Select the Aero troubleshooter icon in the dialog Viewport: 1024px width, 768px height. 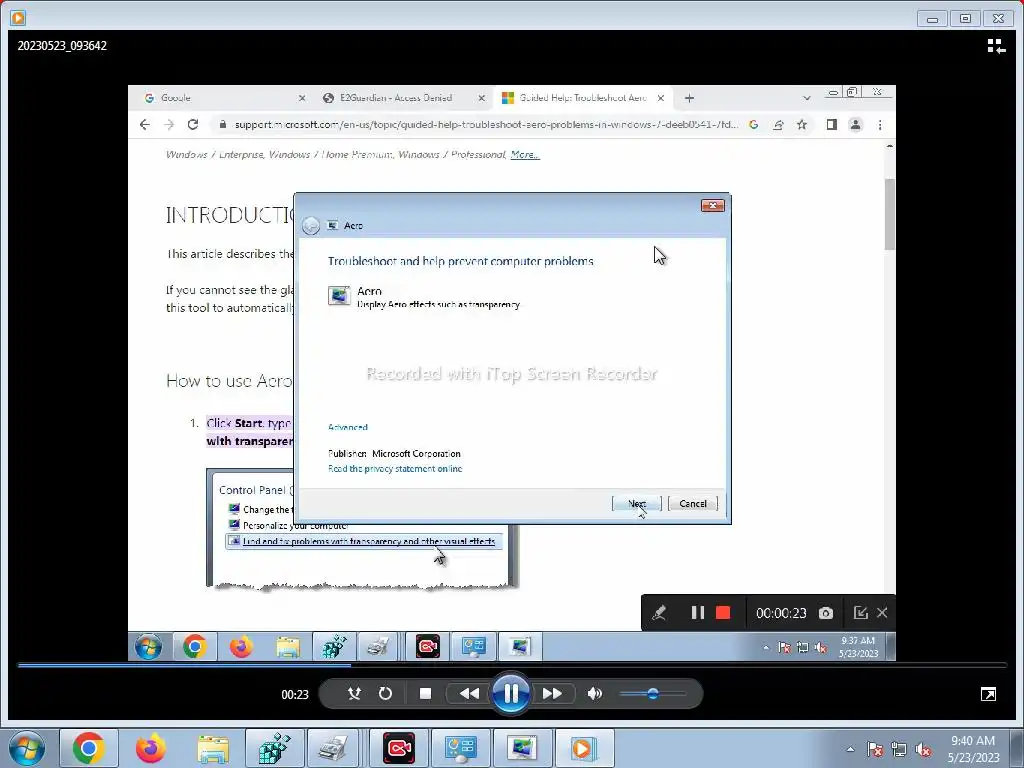pos(339,296)
